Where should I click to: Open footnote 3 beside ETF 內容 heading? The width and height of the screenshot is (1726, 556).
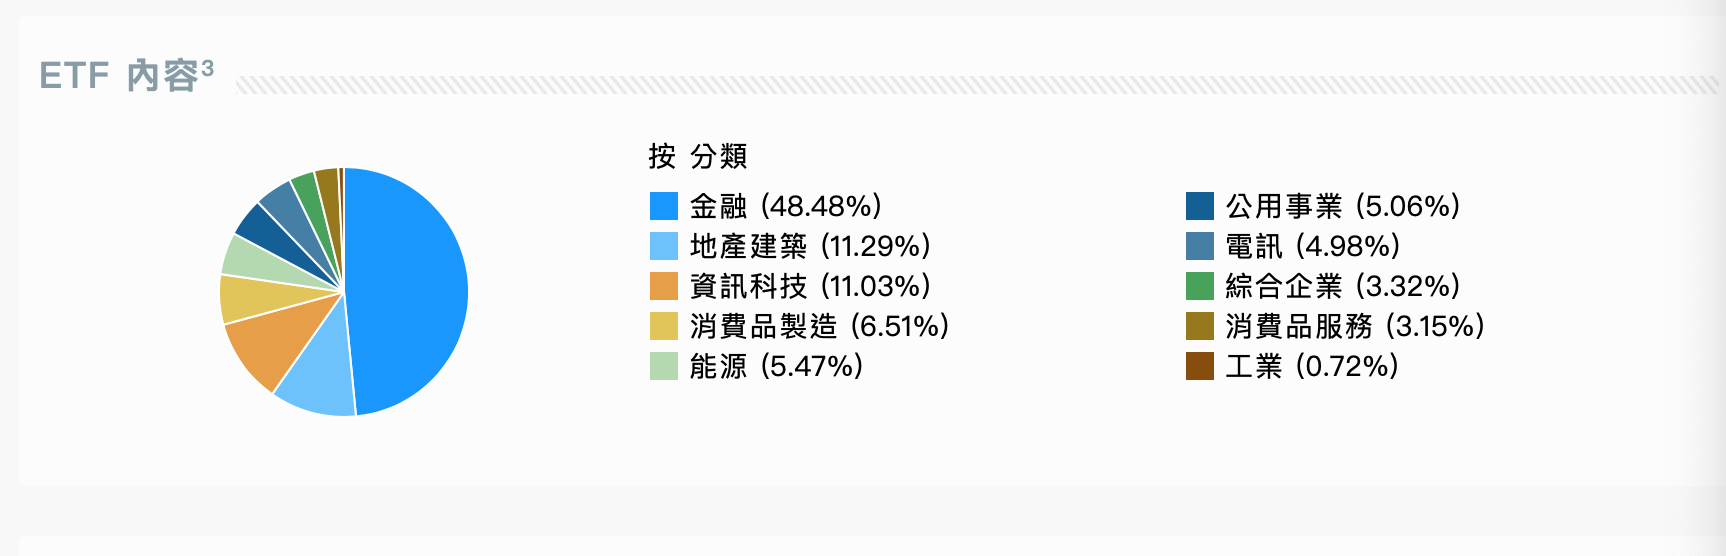(x=207, y=68)
